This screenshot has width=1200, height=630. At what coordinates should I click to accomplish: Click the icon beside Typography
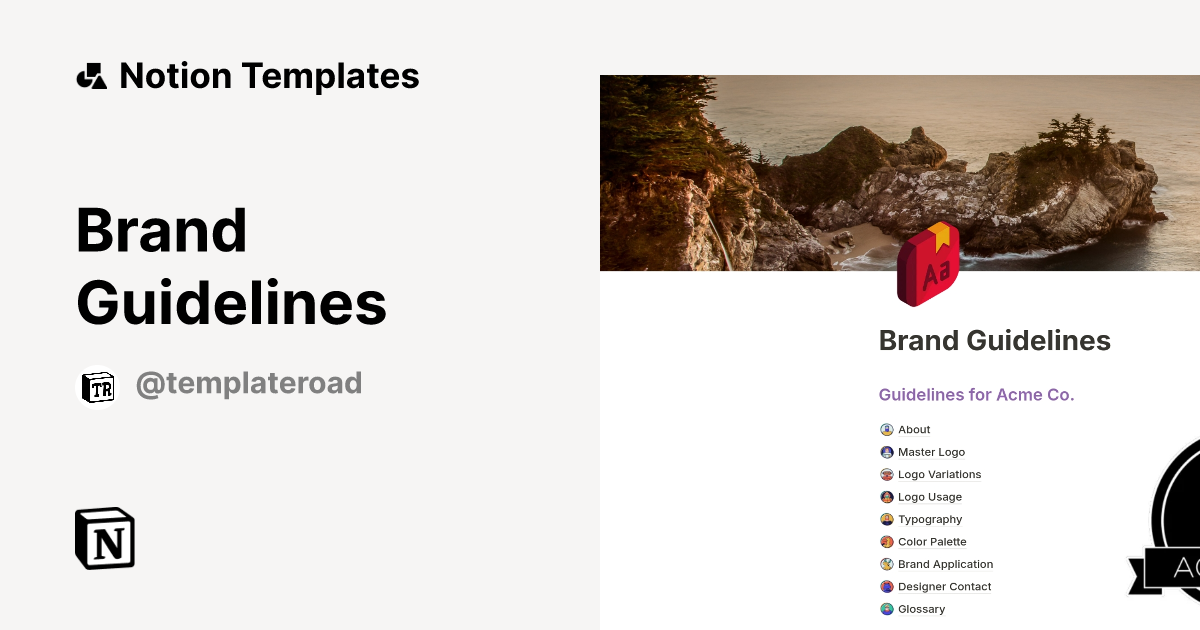(886, 520)
